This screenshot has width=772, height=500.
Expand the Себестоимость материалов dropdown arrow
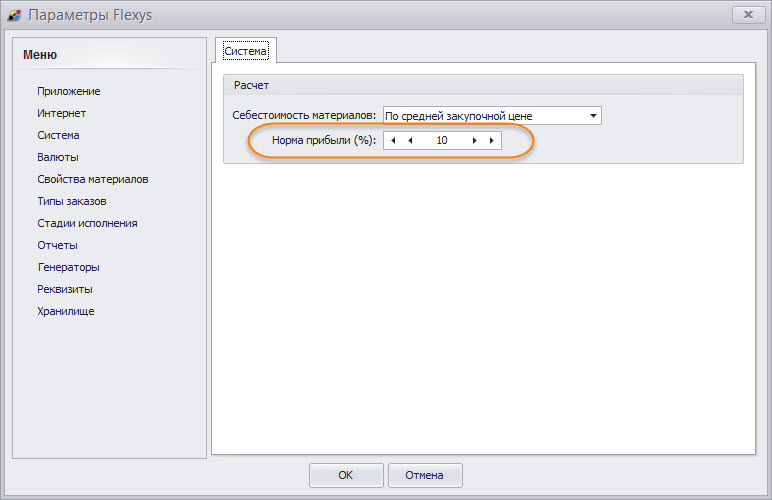pos(594,116)
